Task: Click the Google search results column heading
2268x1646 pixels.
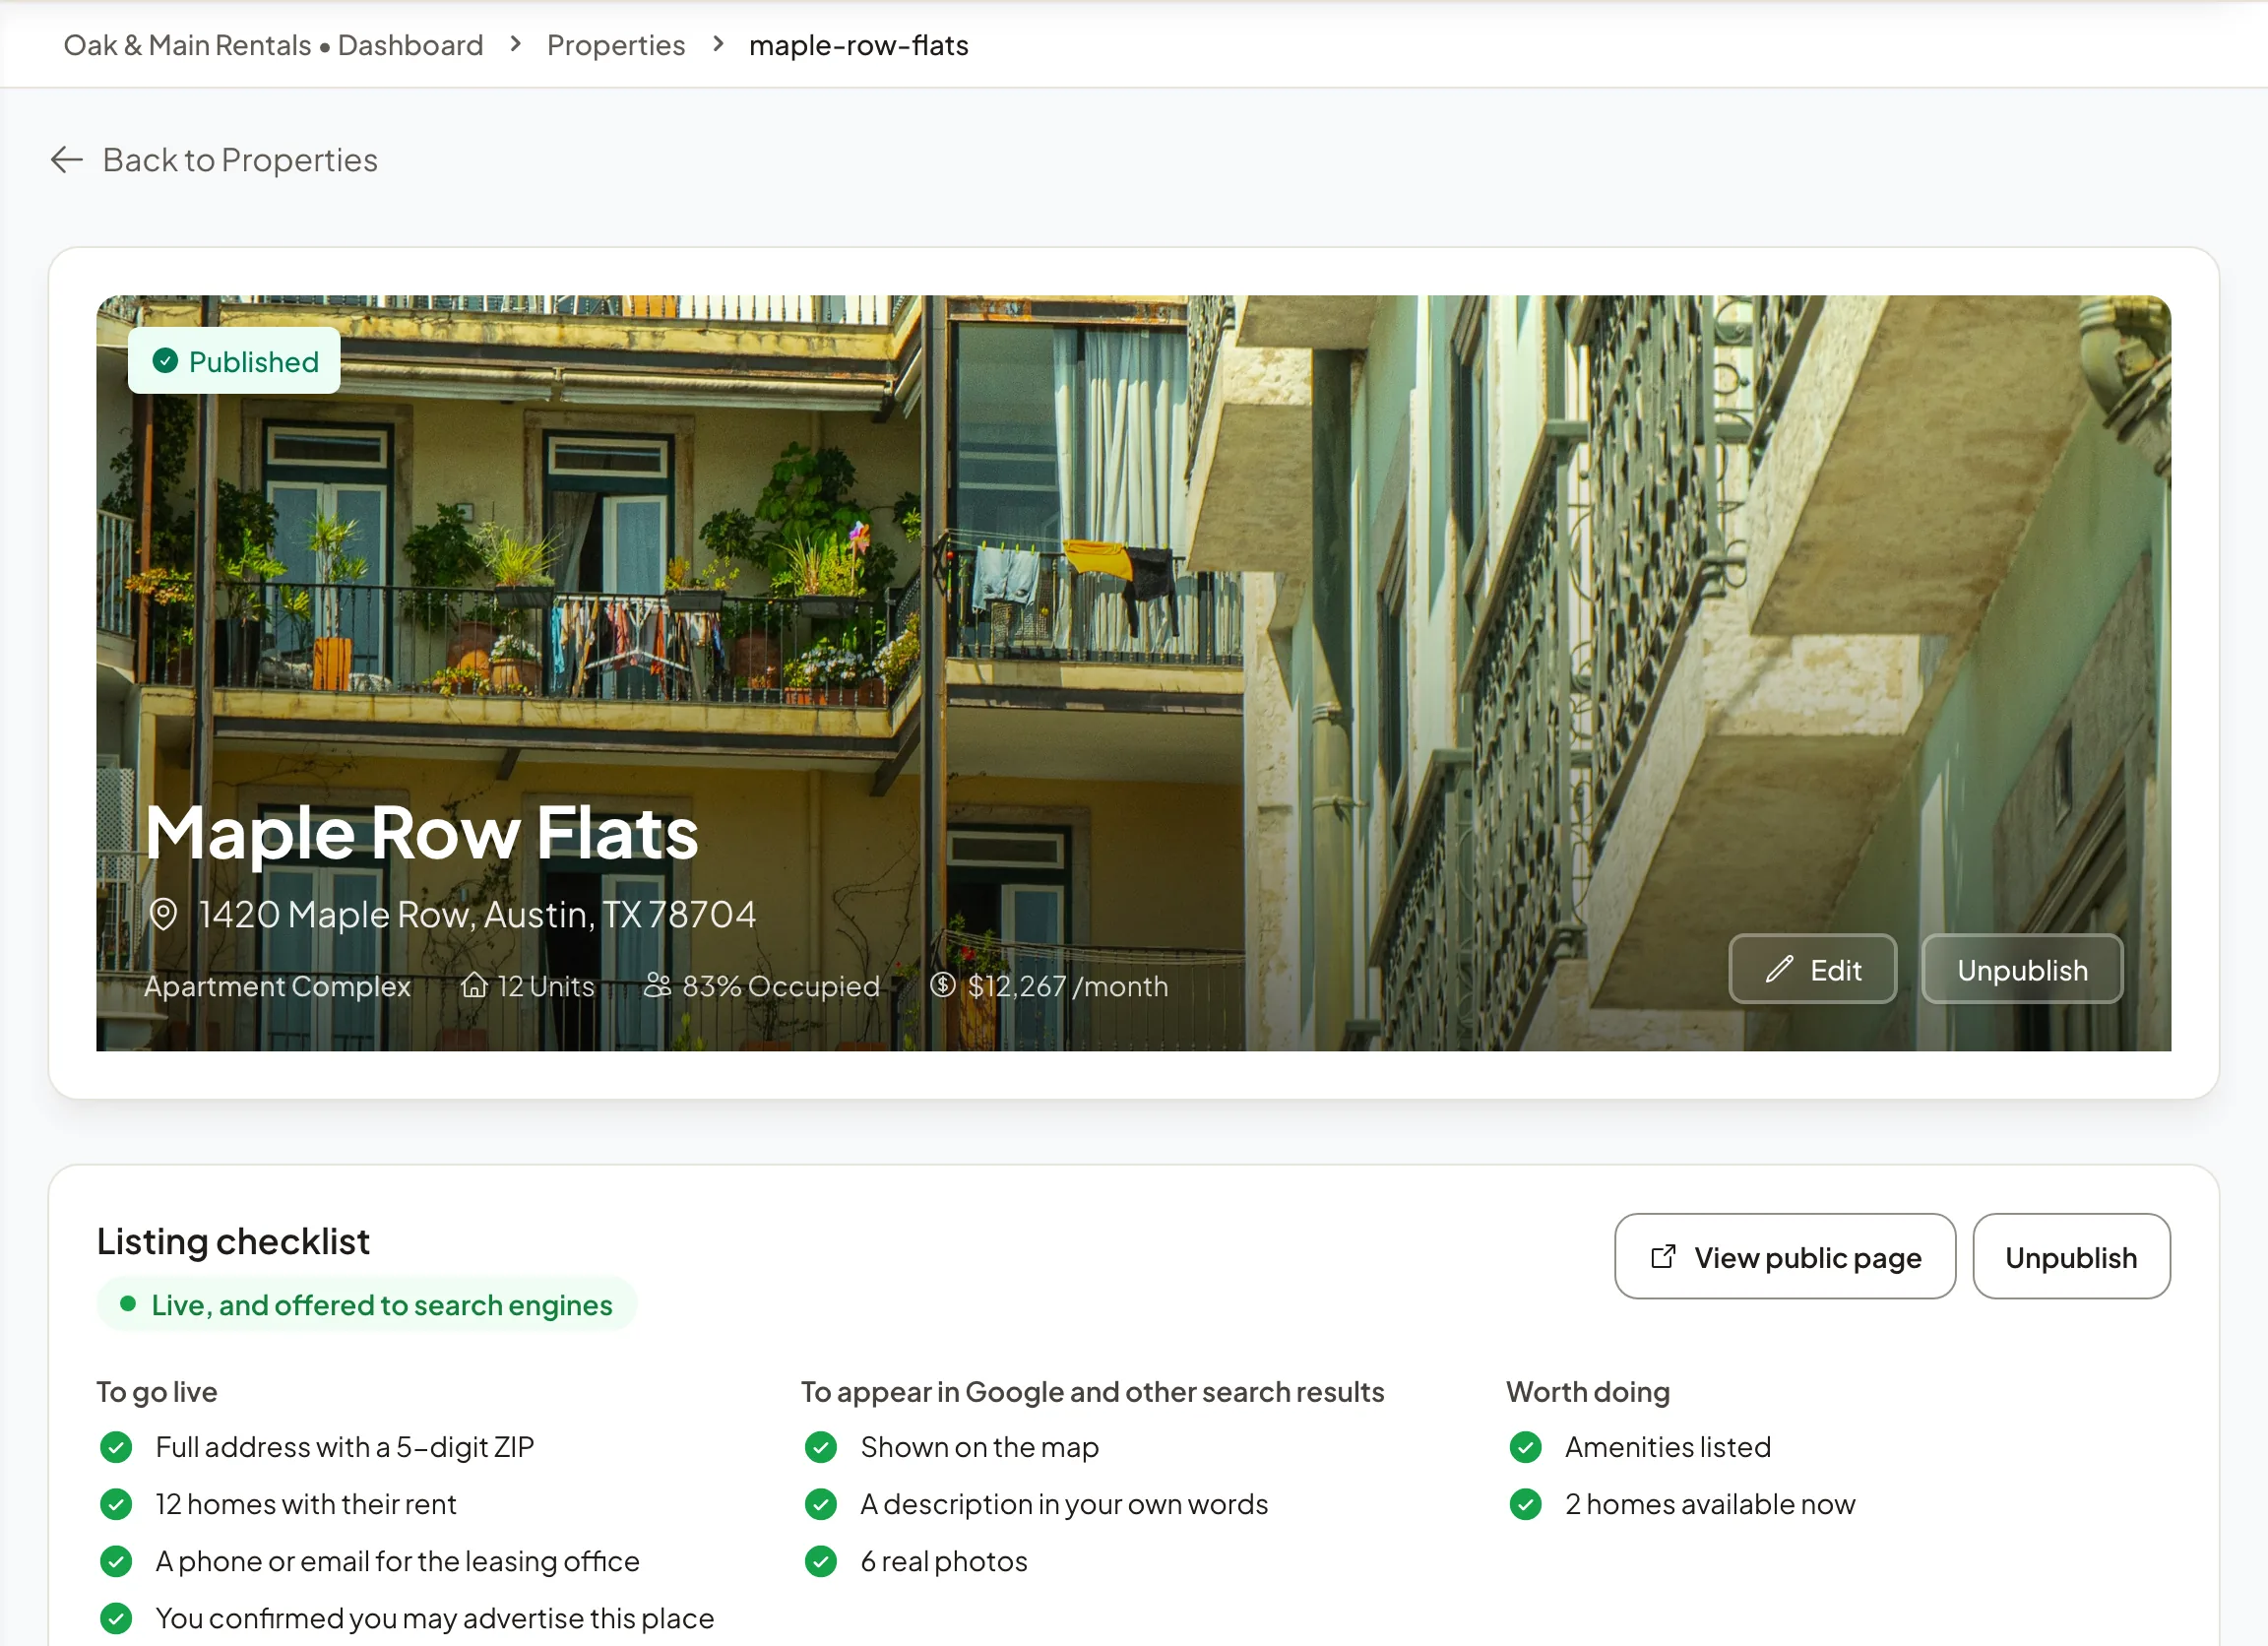Action: (1092, 1392)
